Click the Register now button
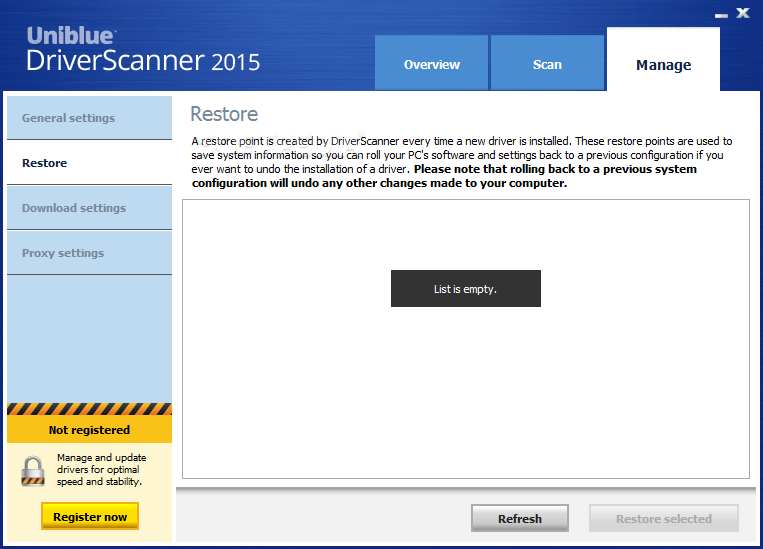This screenshot has width=763, height=549. [90, 516]
